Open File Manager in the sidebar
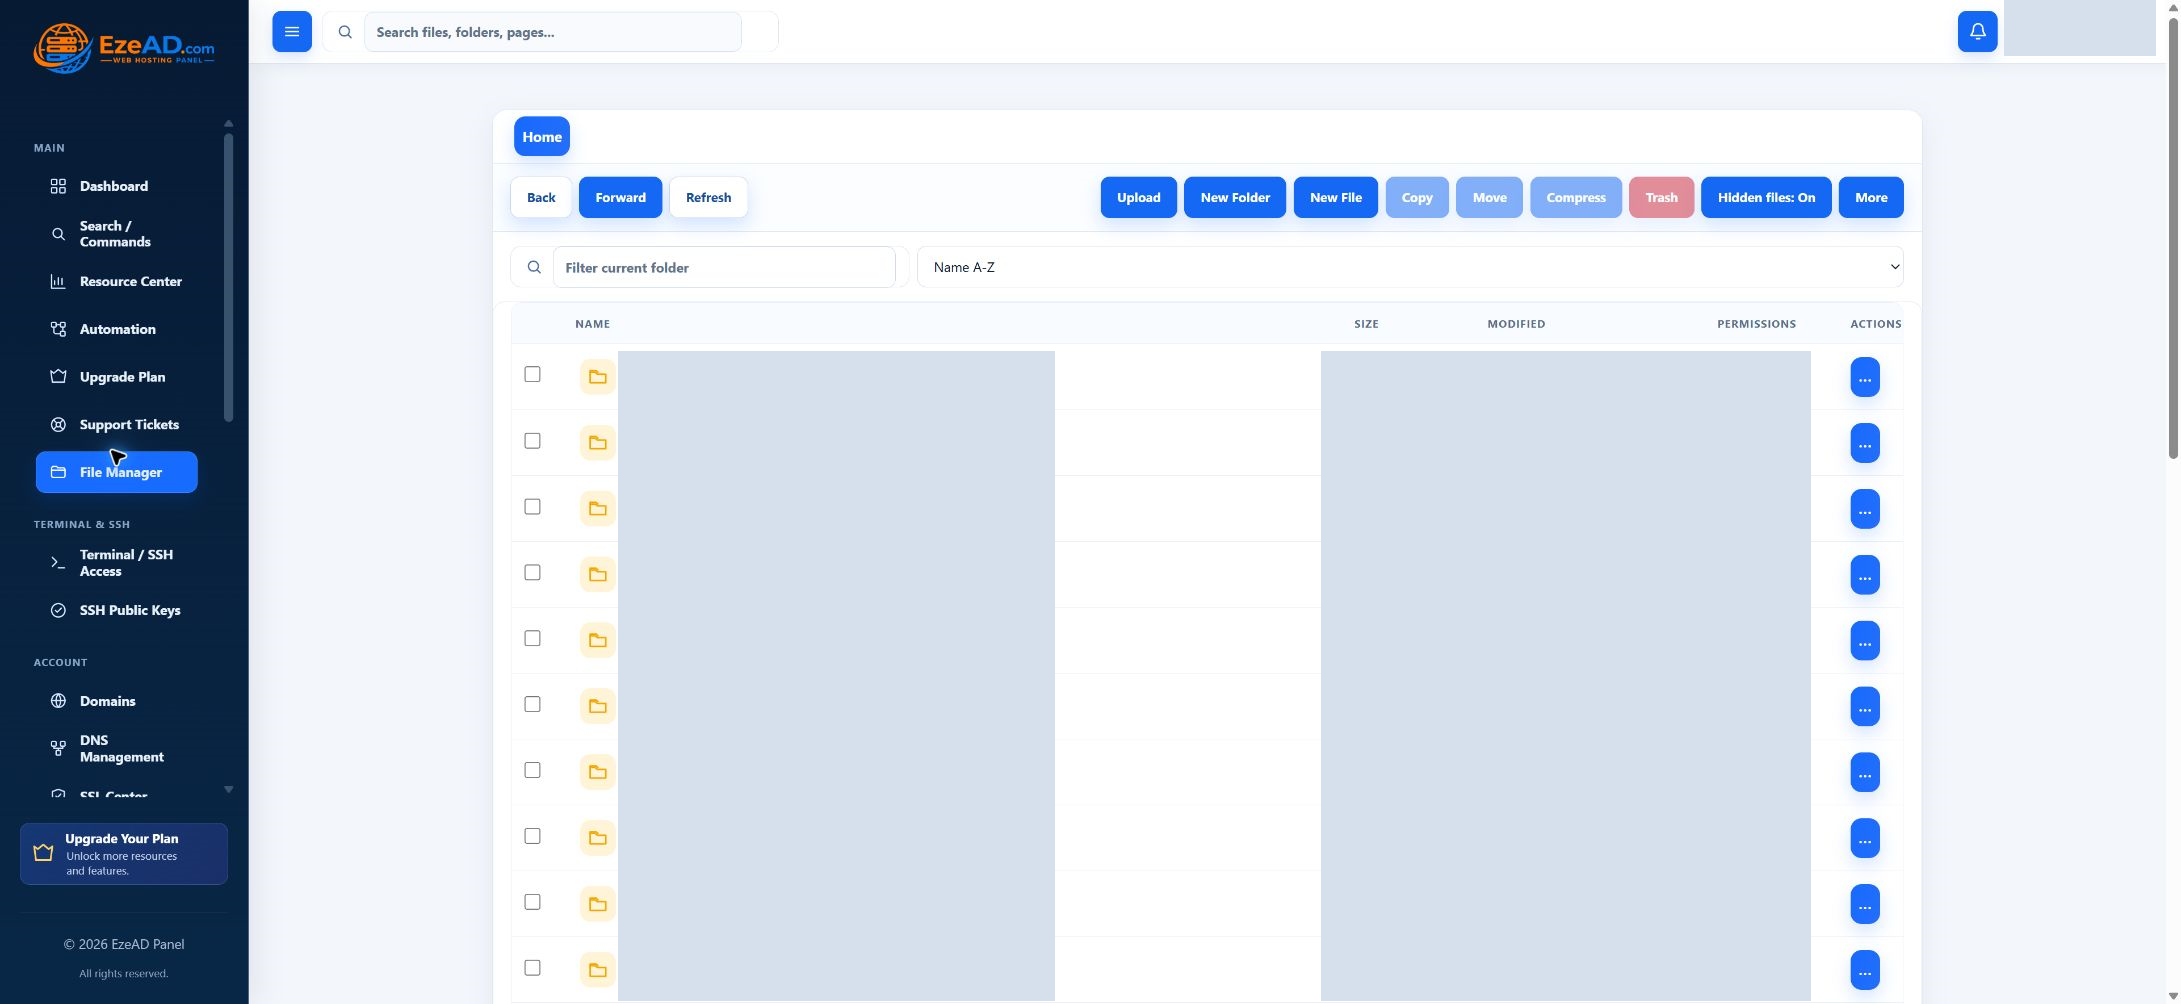 tap(117, 472)
